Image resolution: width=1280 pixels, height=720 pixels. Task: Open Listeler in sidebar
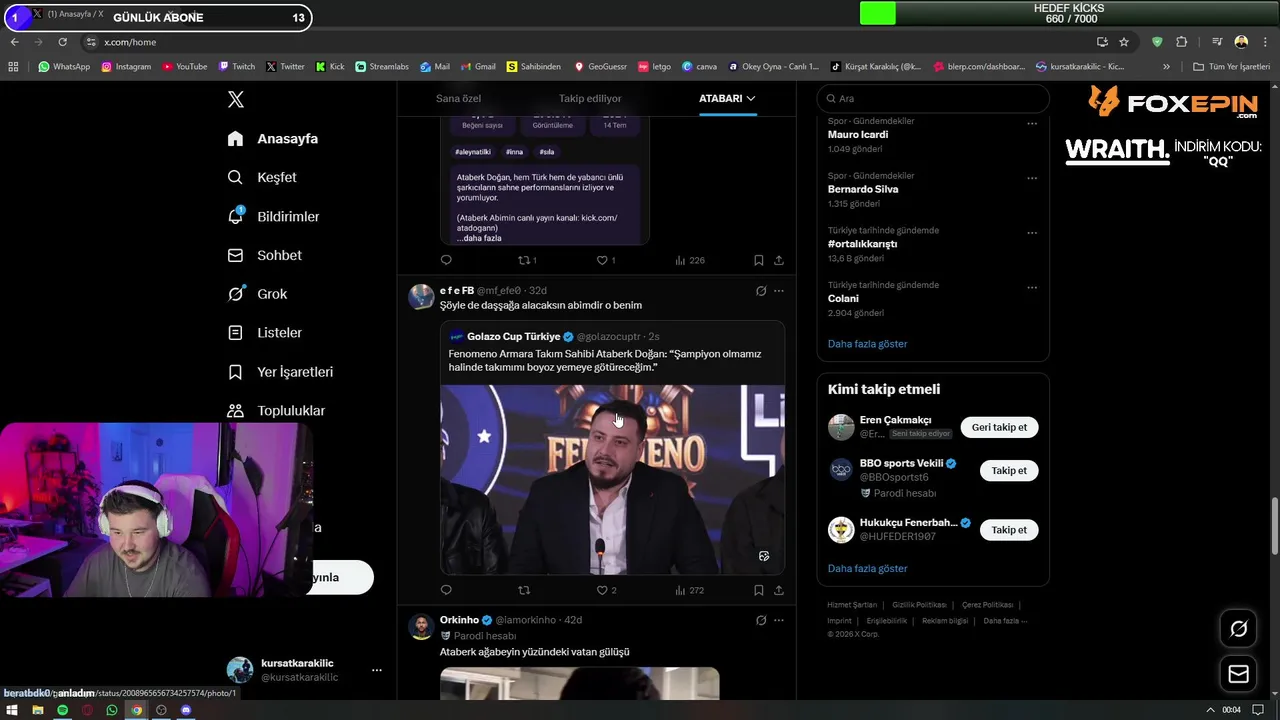(x=264, y=332)
